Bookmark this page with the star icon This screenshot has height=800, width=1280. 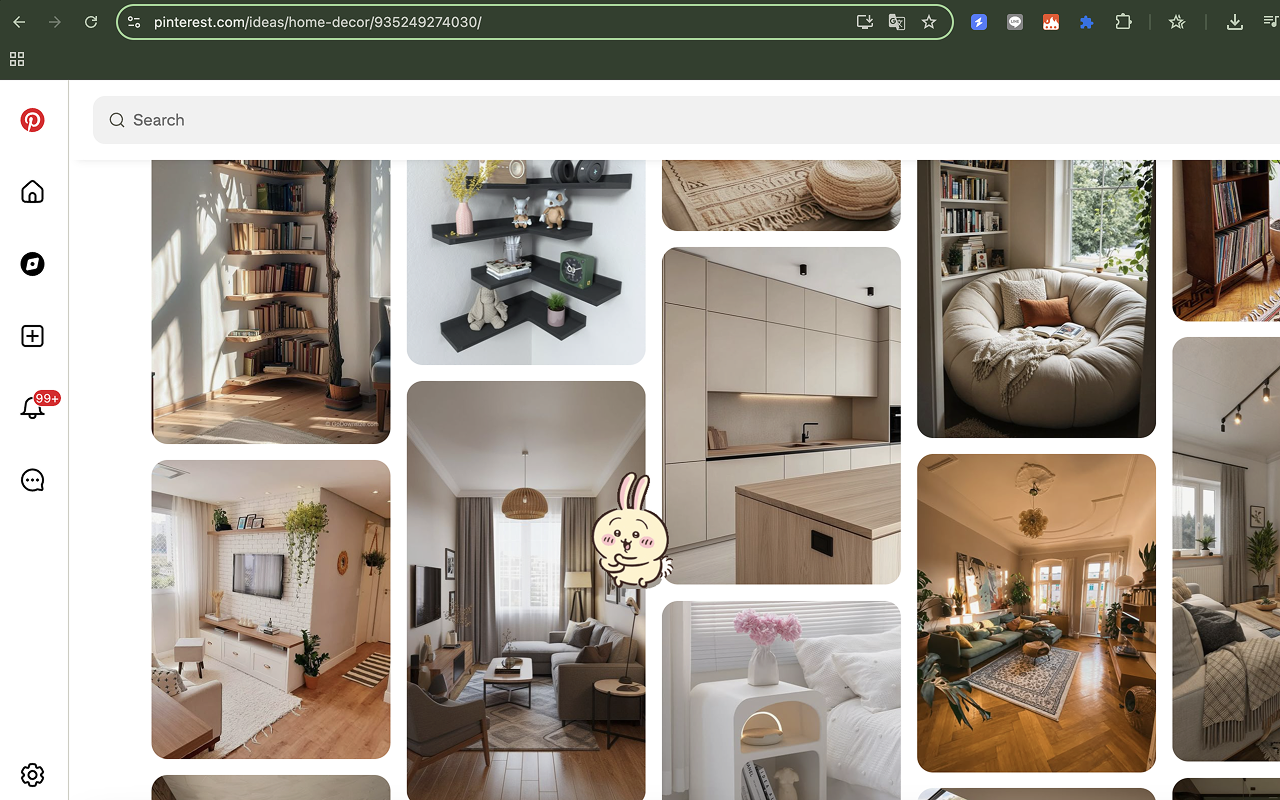tap(929, 22)
